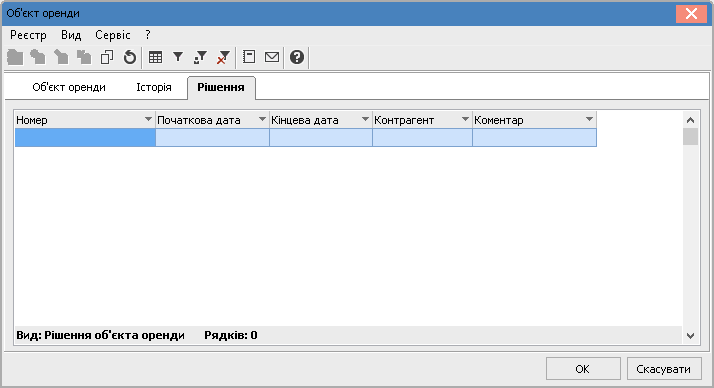Click the leftmost gray create-record toolbar icon
Image resolution: width=714 pixels, height=388 pixels.
(15, 57)
